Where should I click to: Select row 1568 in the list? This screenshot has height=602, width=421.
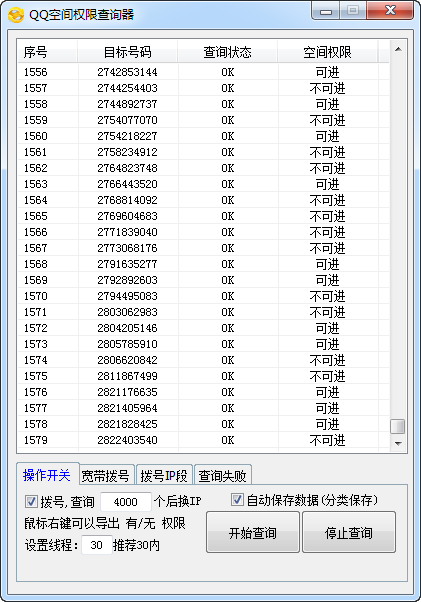[203, 264]
